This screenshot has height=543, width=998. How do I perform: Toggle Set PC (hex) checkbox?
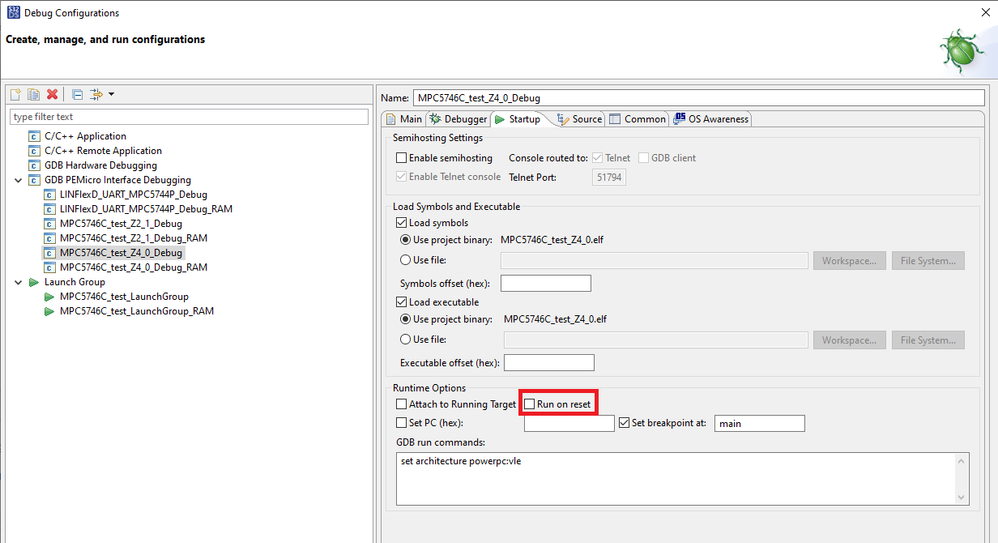(402, 423)
